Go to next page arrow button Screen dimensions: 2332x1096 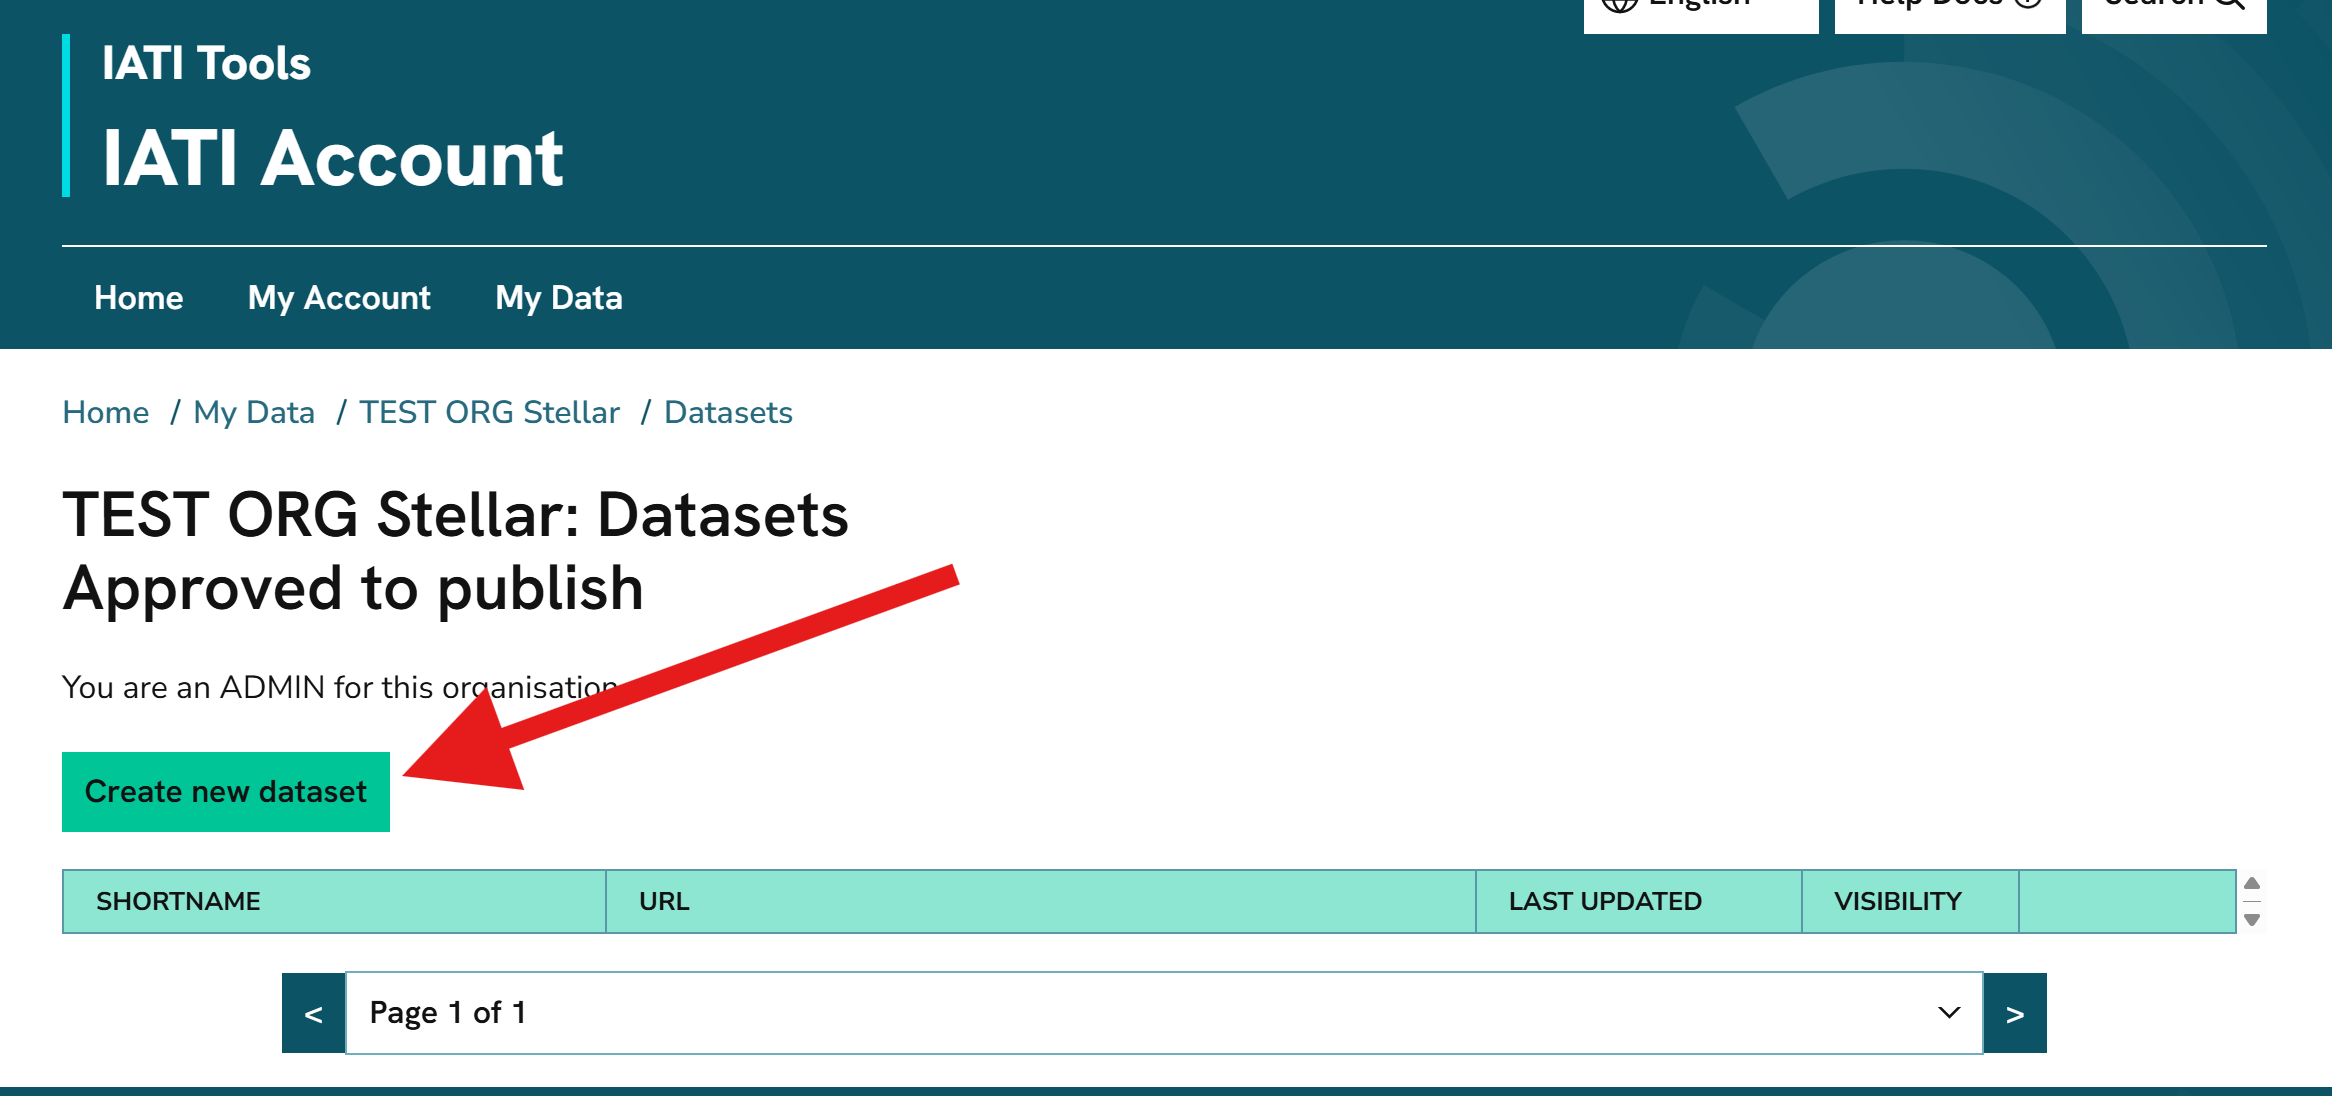coord(2015,1013)
